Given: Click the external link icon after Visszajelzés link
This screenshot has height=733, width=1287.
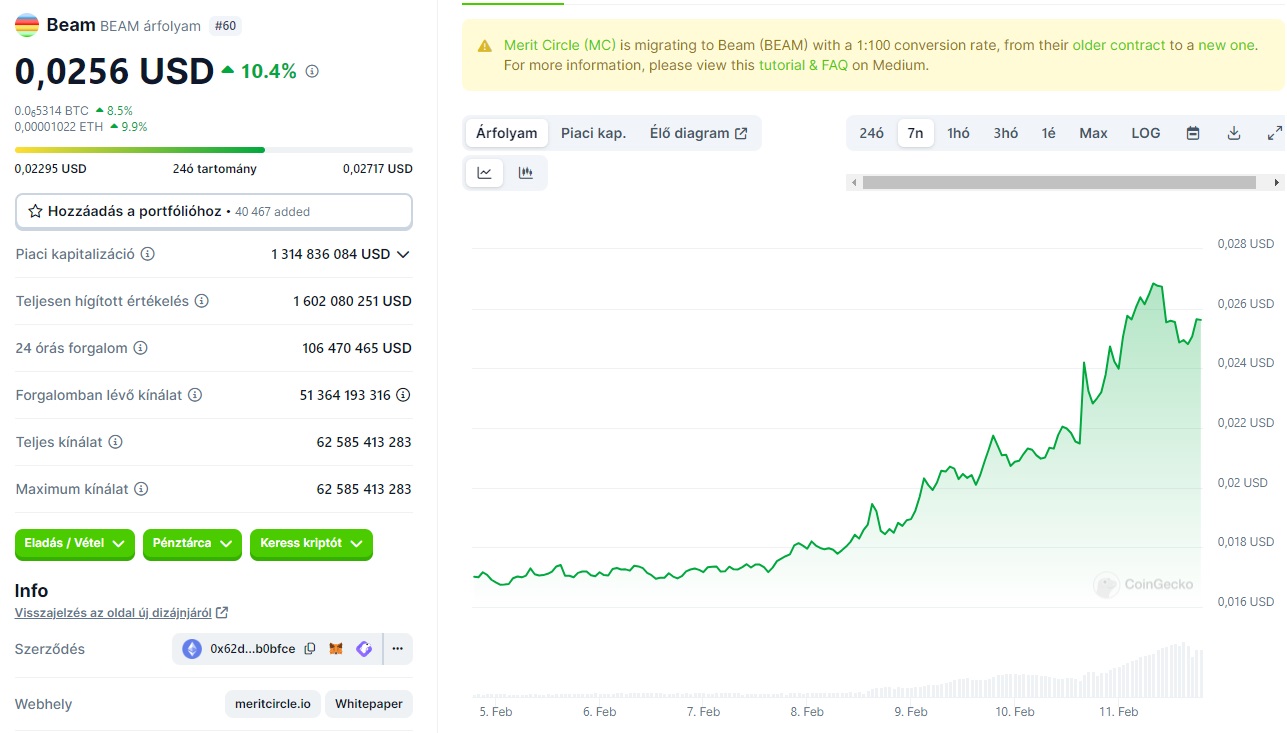Looking at the screenshot, I should (x=222, y=612).
